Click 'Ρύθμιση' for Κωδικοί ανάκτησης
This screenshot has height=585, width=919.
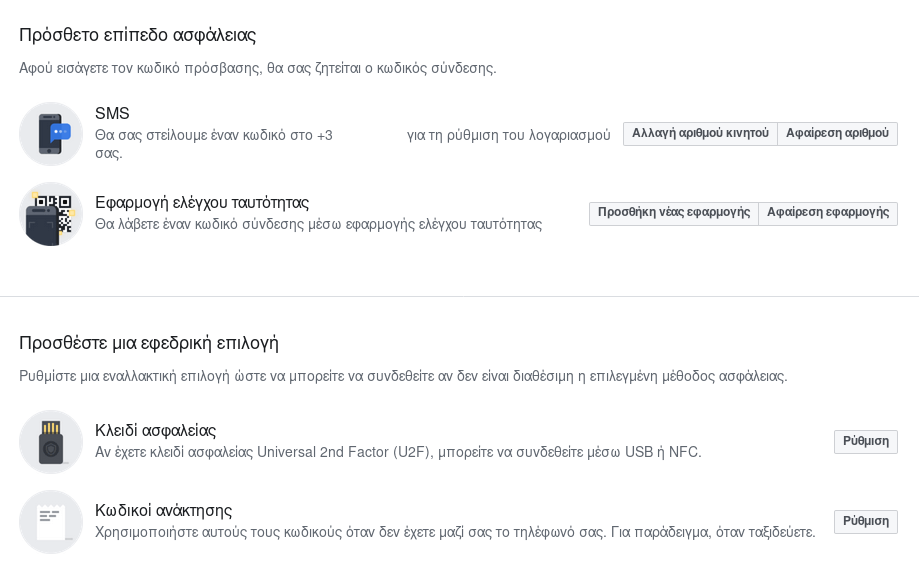click(866, 521)
